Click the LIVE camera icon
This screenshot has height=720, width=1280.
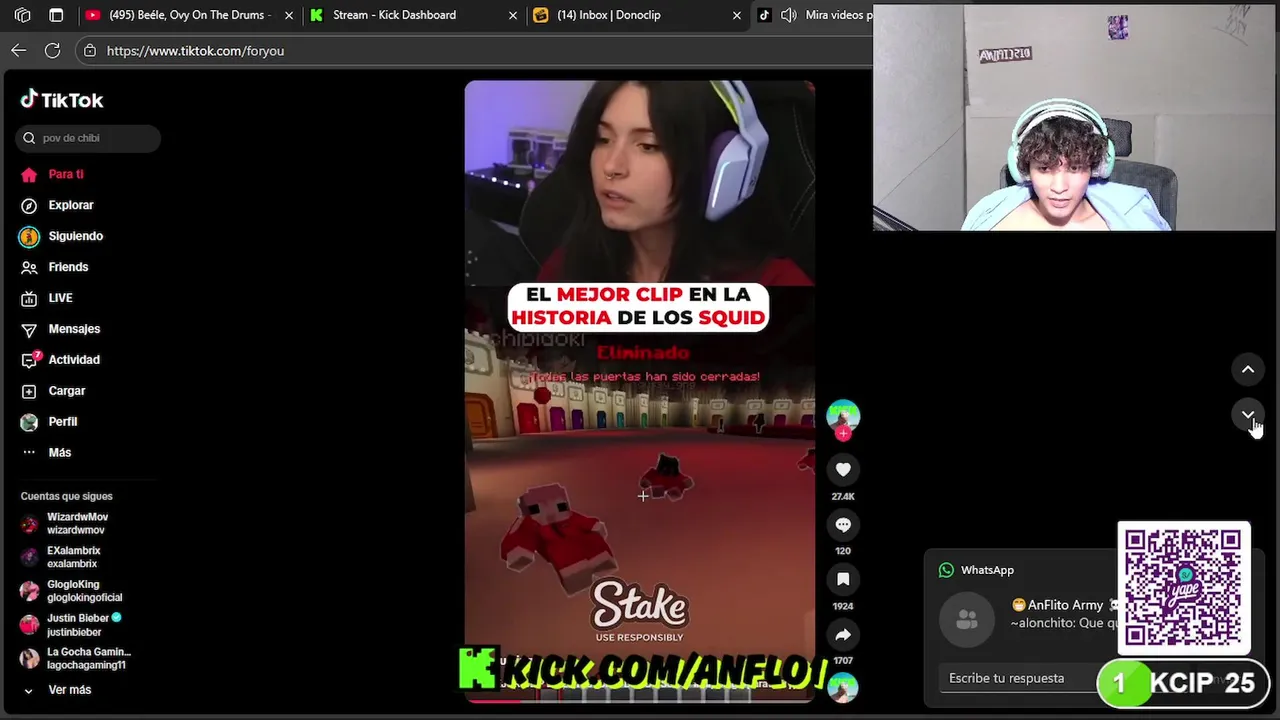point(29,298)
